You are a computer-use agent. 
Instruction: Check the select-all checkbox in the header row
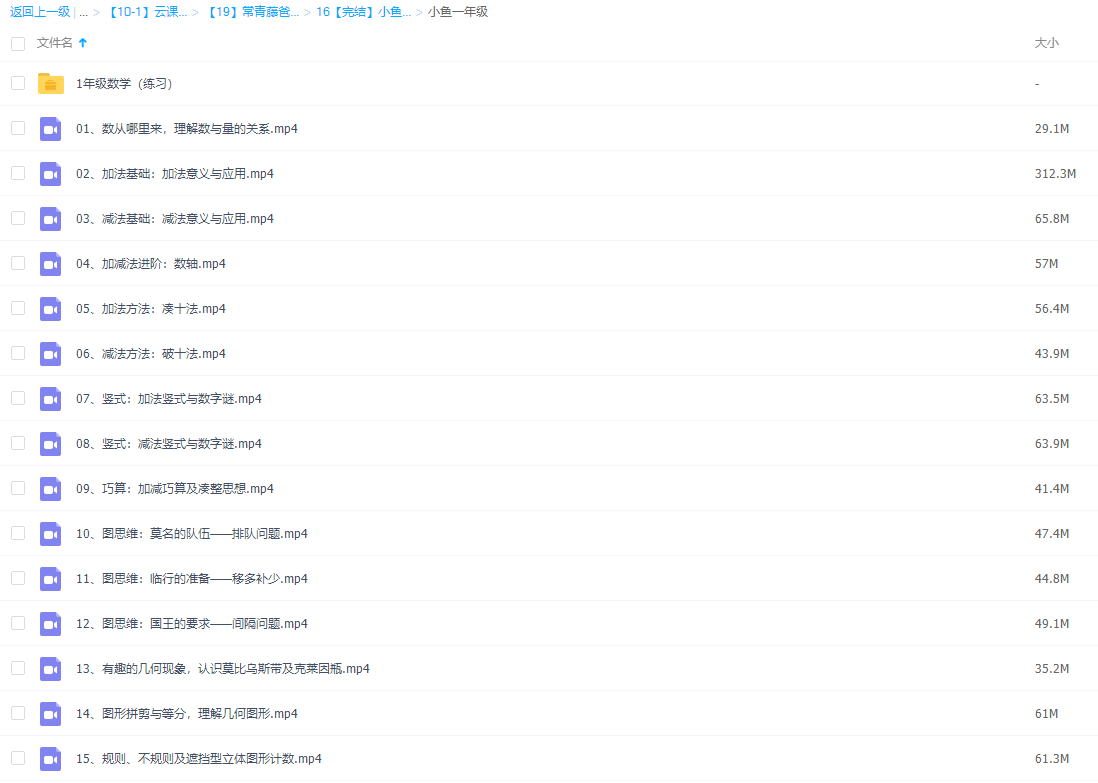(17, 43)
